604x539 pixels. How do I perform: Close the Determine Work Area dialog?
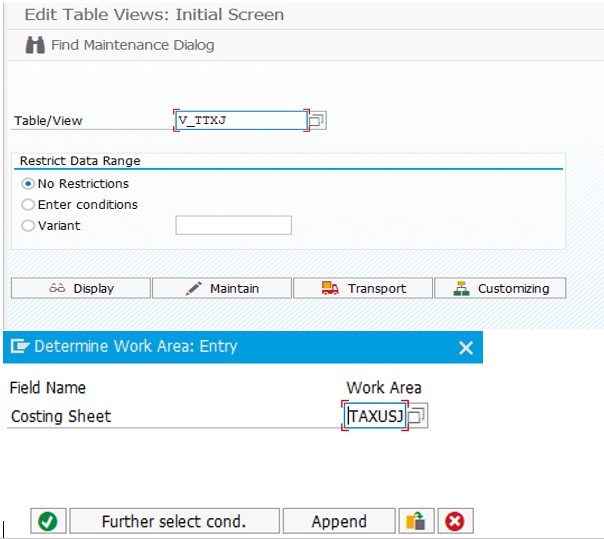466,348
